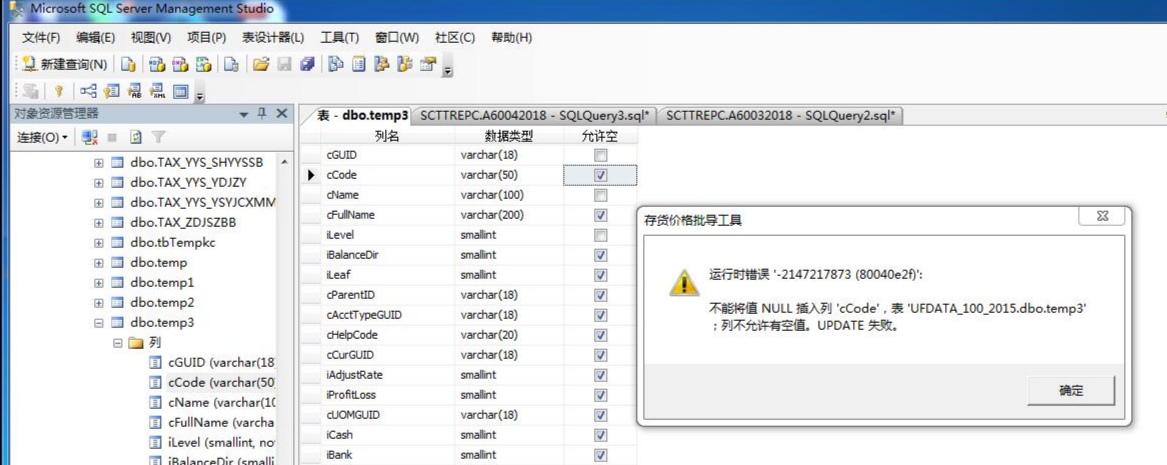Switch to SQLQuery2.sql tab
Image resolution: width=1167 pixels, height=465 pixels.
[780, 115]
